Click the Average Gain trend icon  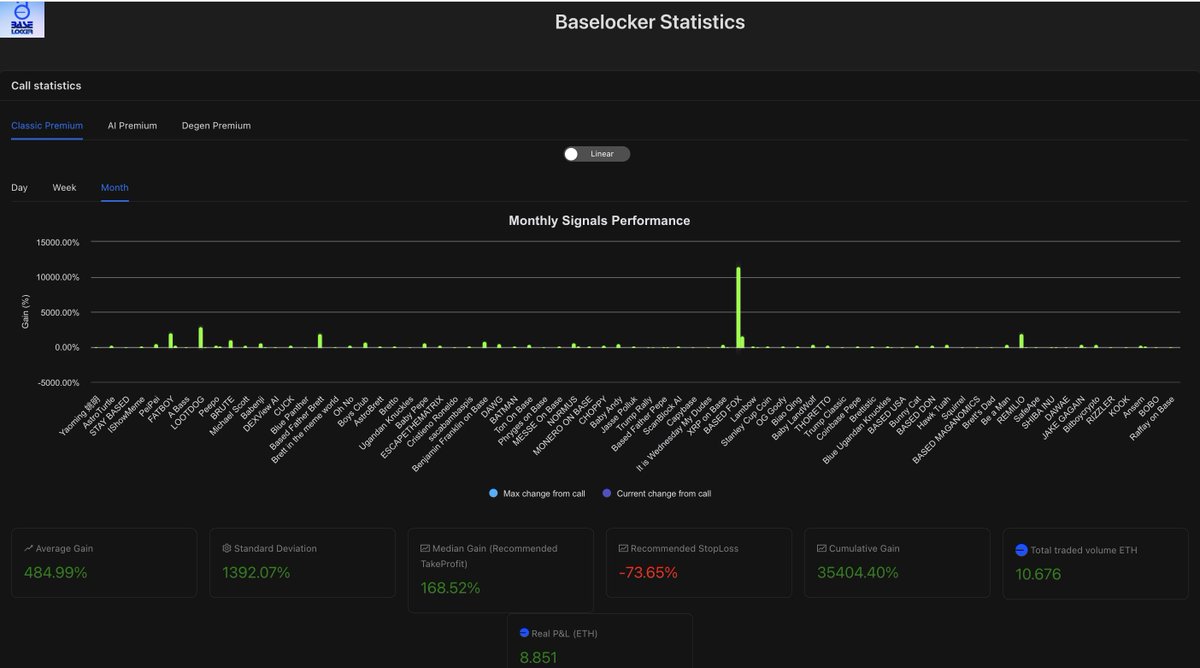click(x=28, y=549)
